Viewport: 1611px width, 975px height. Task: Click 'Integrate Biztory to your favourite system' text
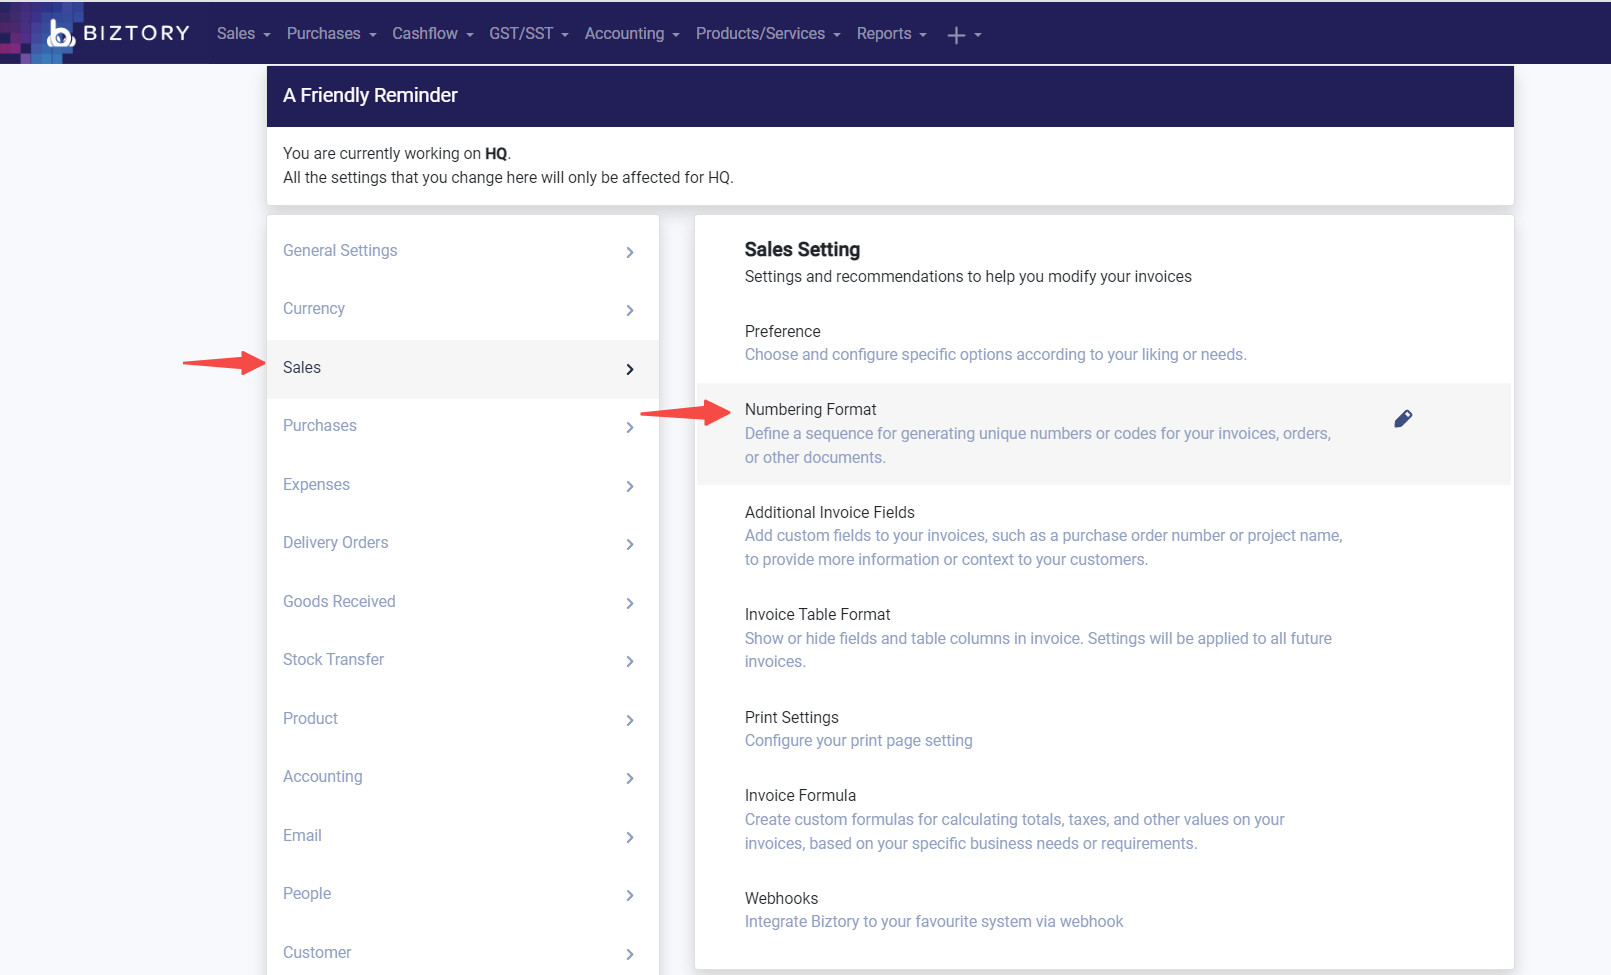coord(934,921)
